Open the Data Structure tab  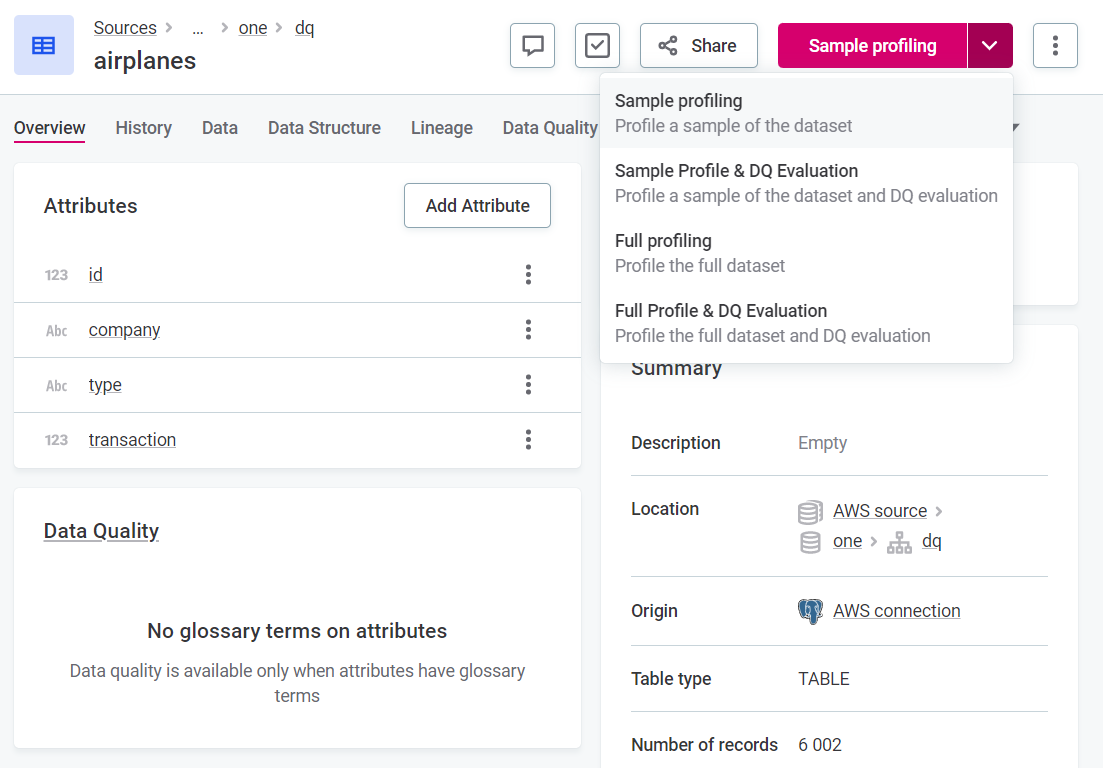324,128
